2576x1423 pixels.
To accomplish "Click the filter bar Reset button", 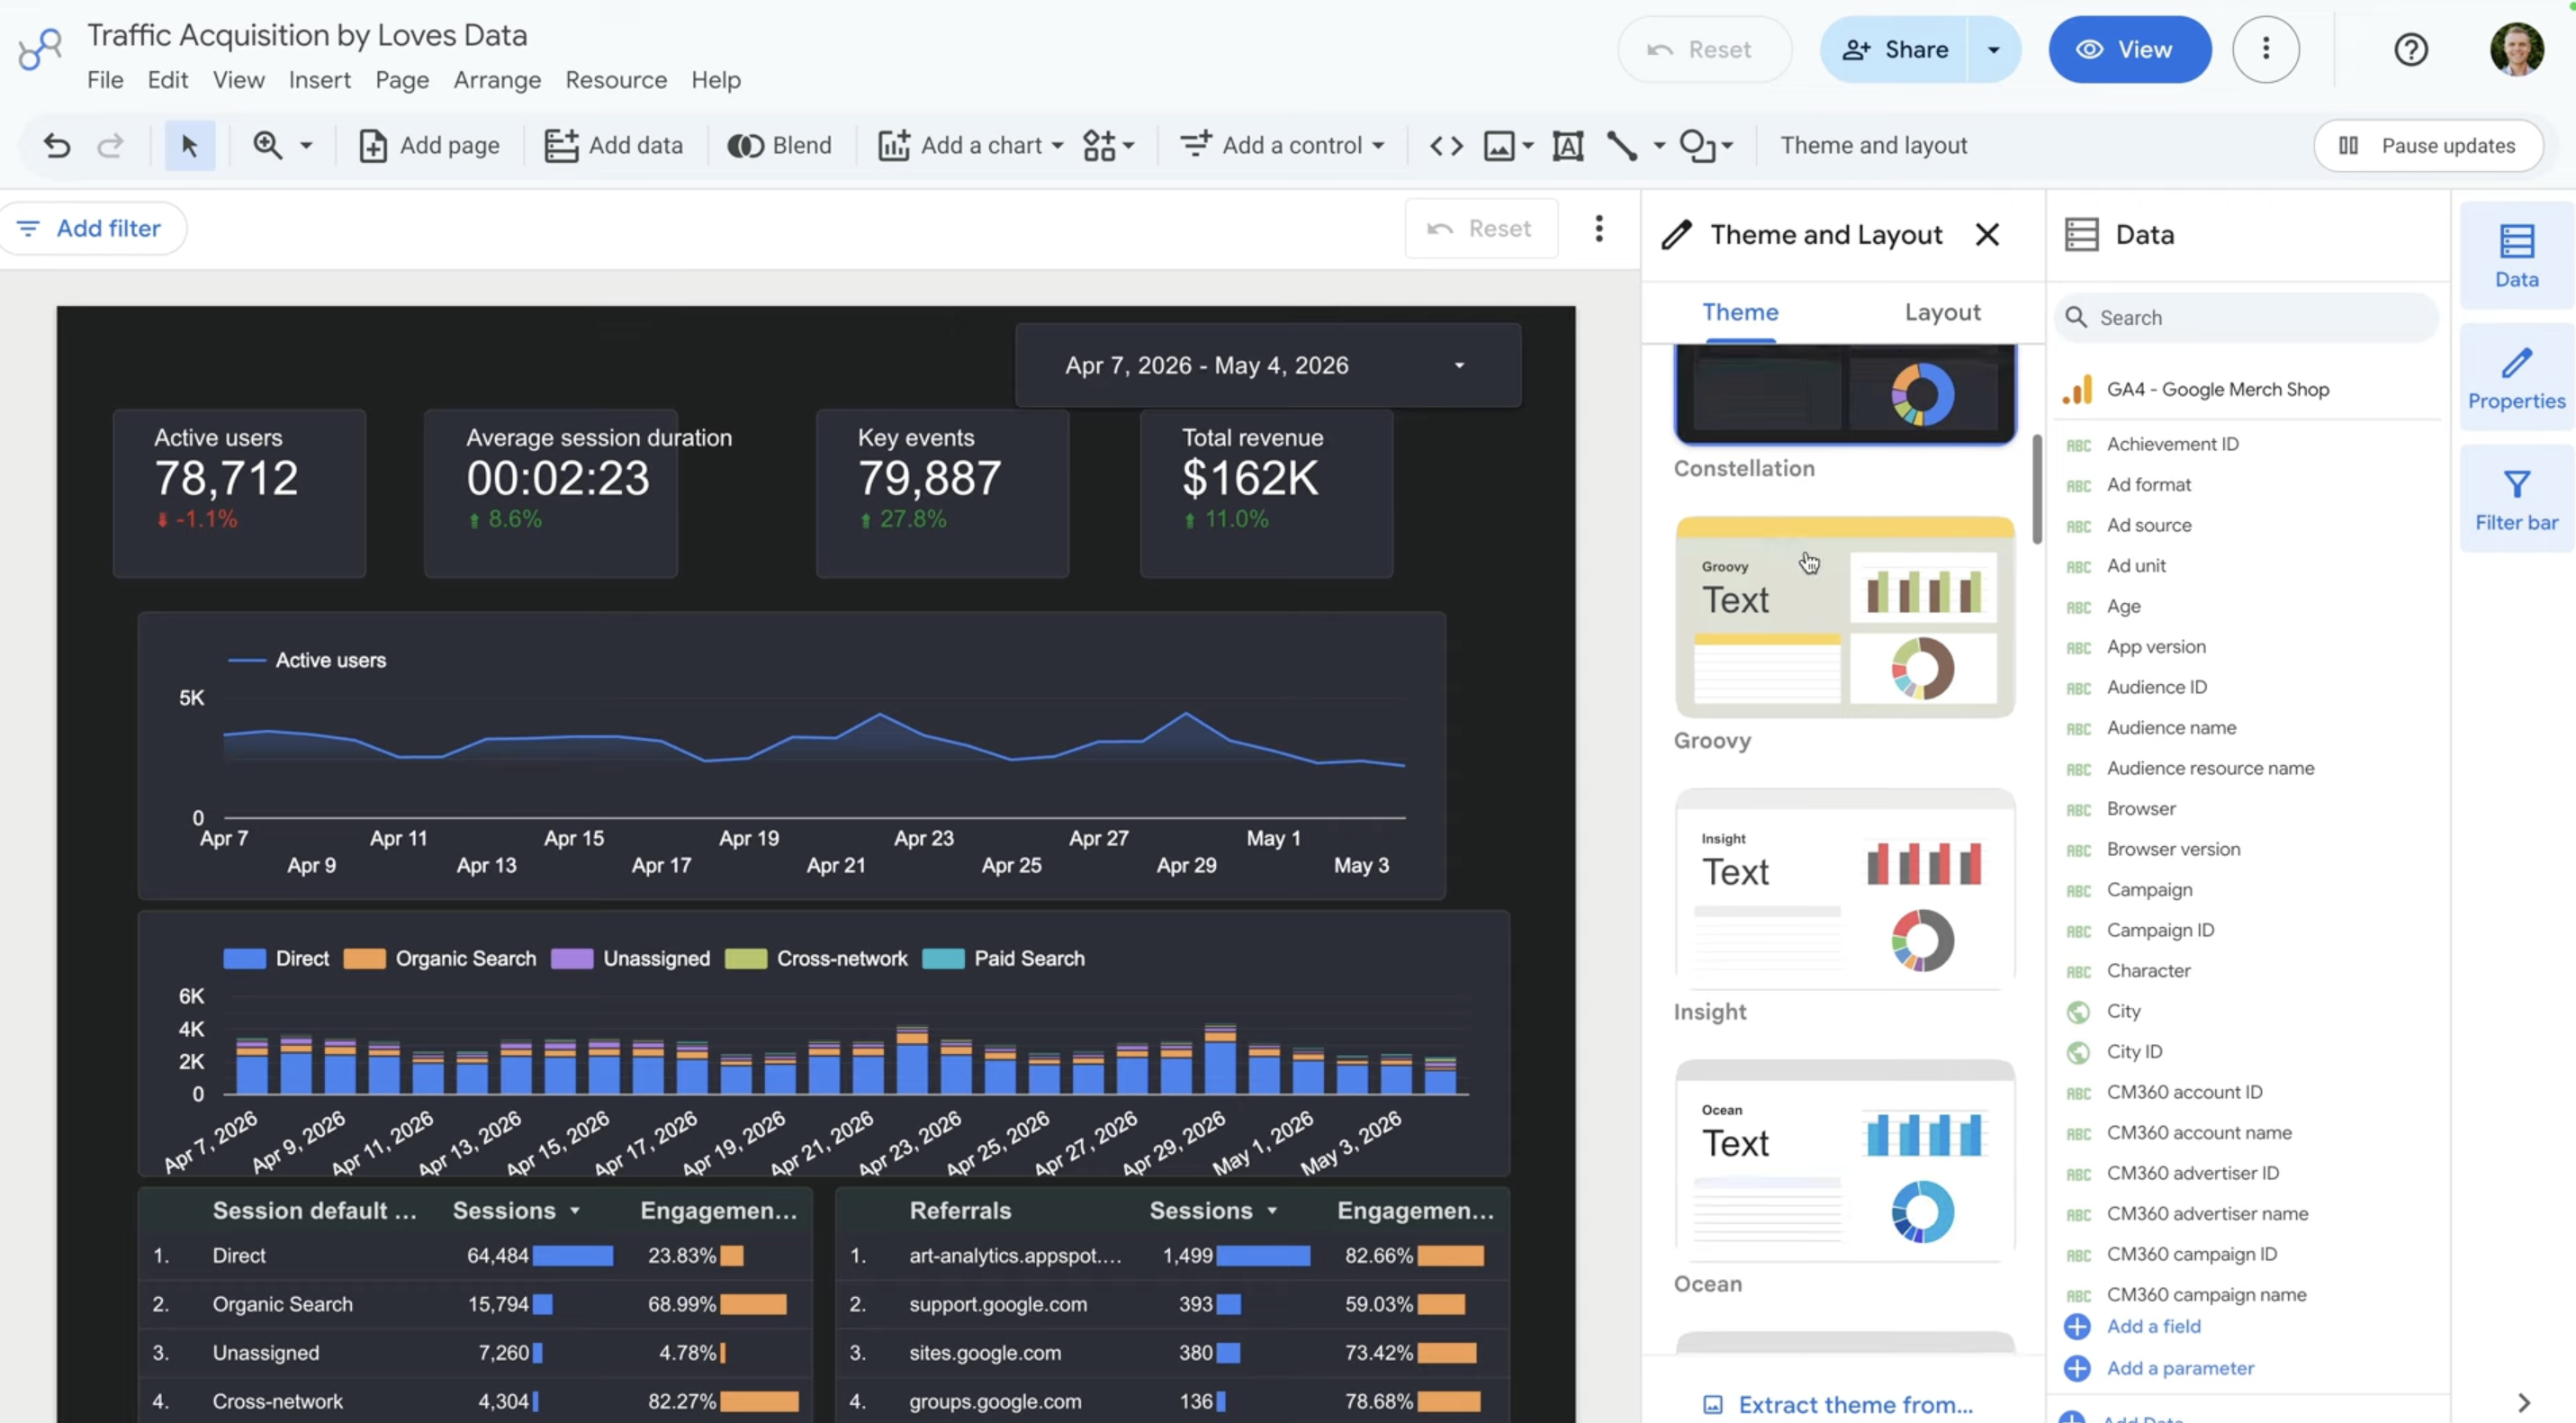I will point(1481,228).
